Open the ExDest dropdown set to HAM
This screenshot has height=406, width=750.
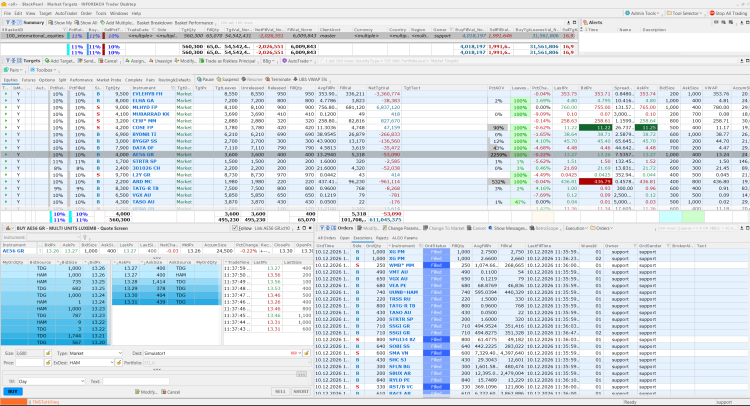tap(91, 363)
